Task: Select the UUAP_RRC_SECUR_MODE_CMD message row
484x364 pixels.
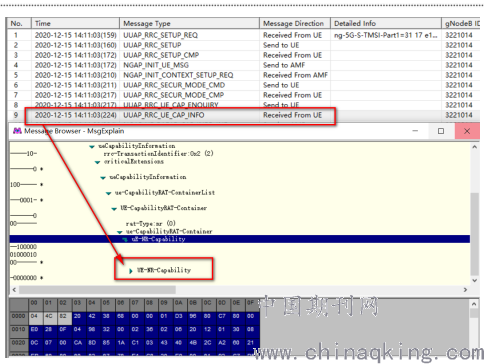Action: pos(243,85)
